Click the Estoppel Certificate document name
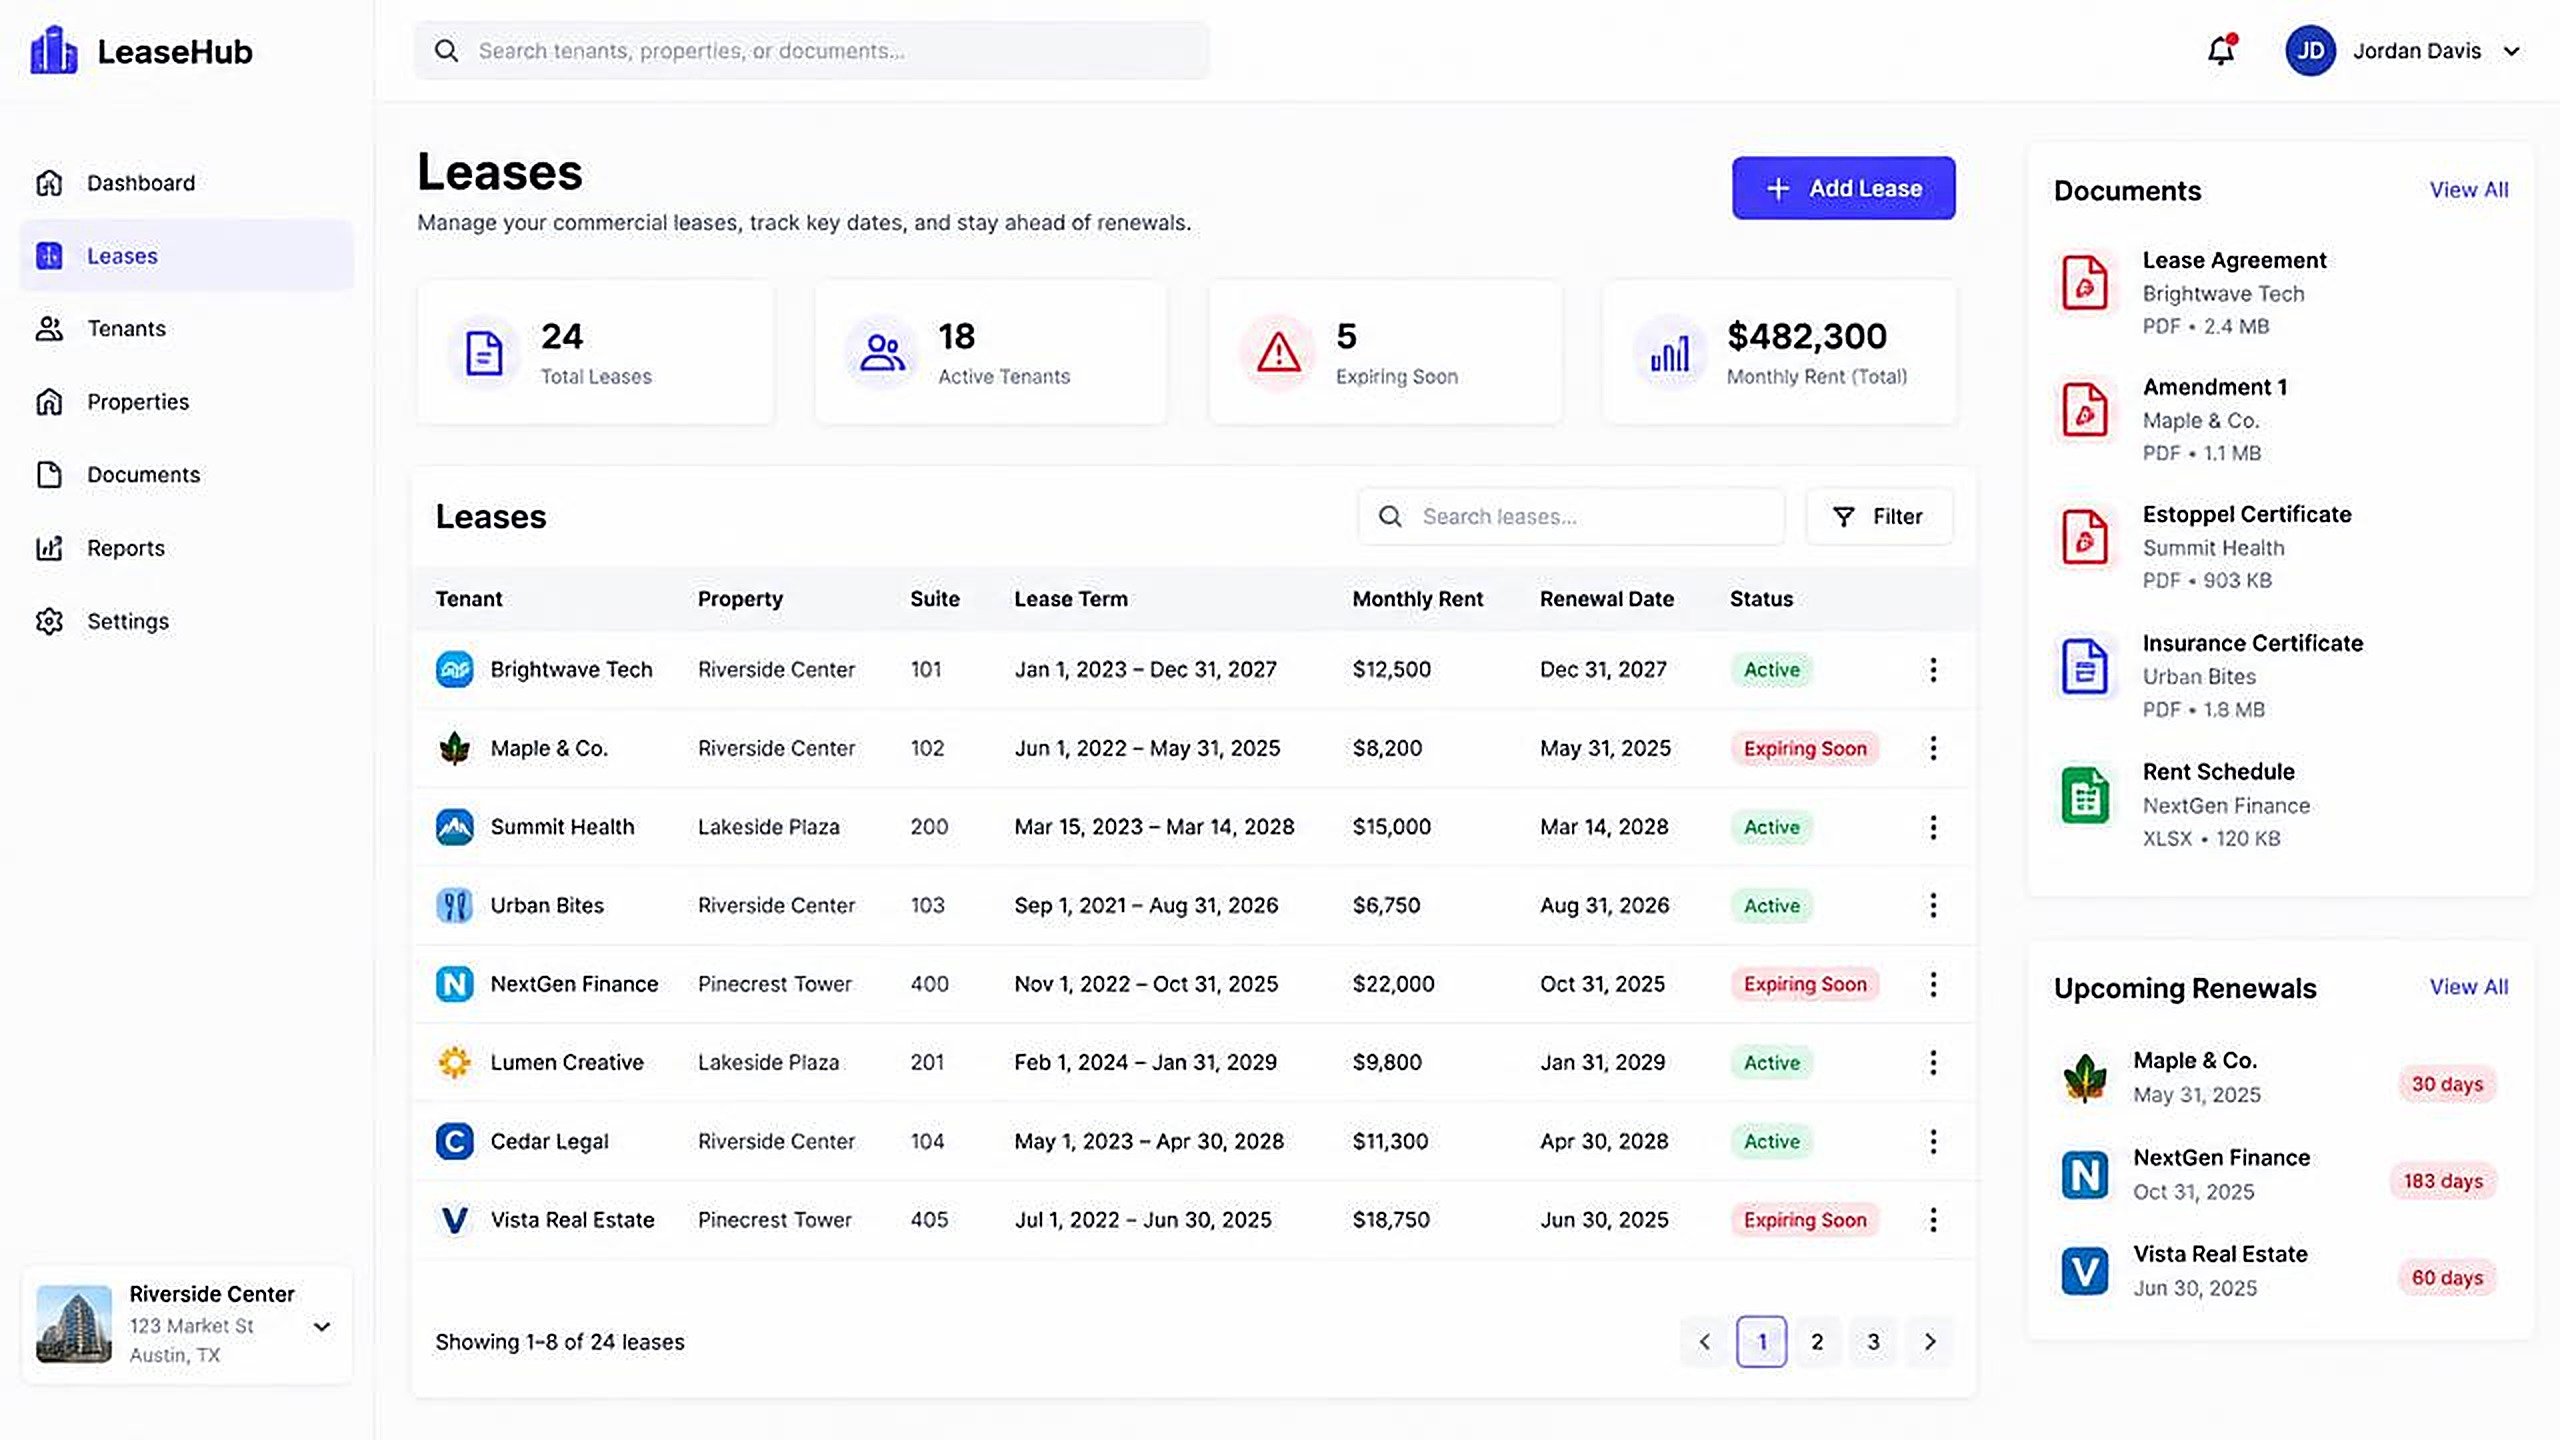This screenshot has width=2560, height=1440. (2247, 514)
